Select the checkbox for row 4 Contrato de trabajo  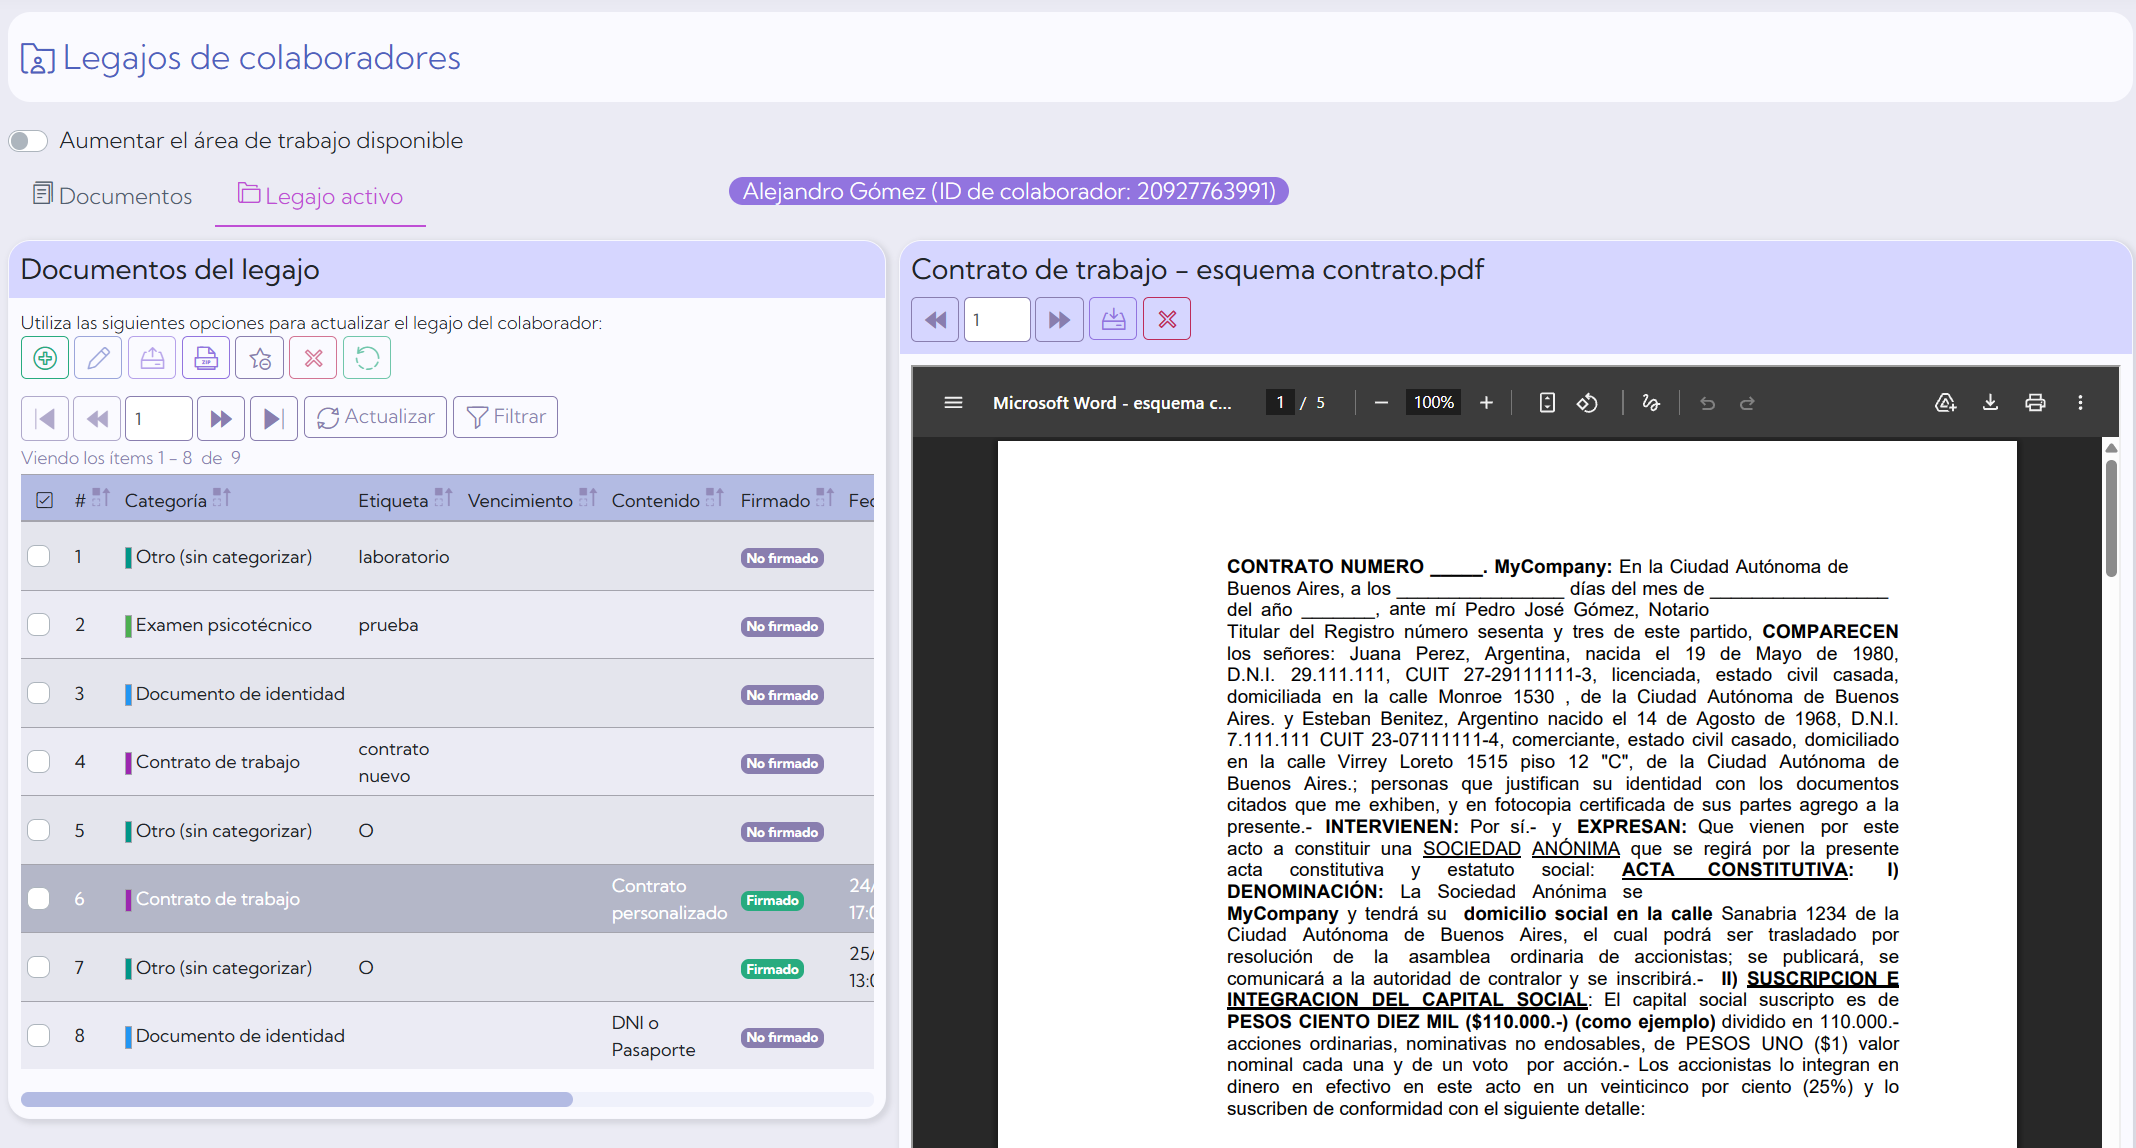39,762
